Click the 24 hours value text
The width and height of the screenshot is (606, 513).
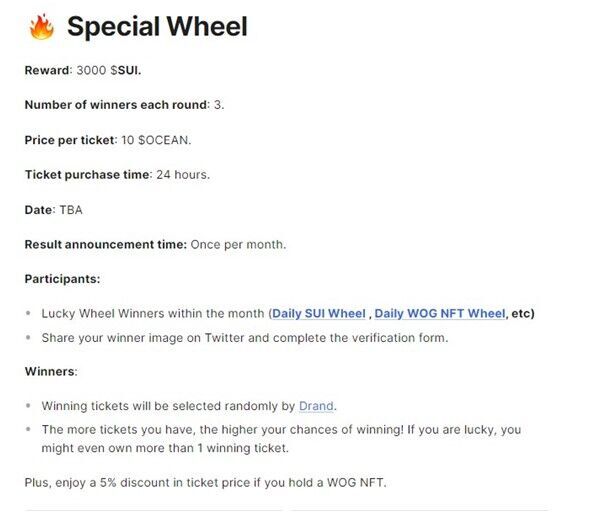pyautogui.click(x=183, y=175)
